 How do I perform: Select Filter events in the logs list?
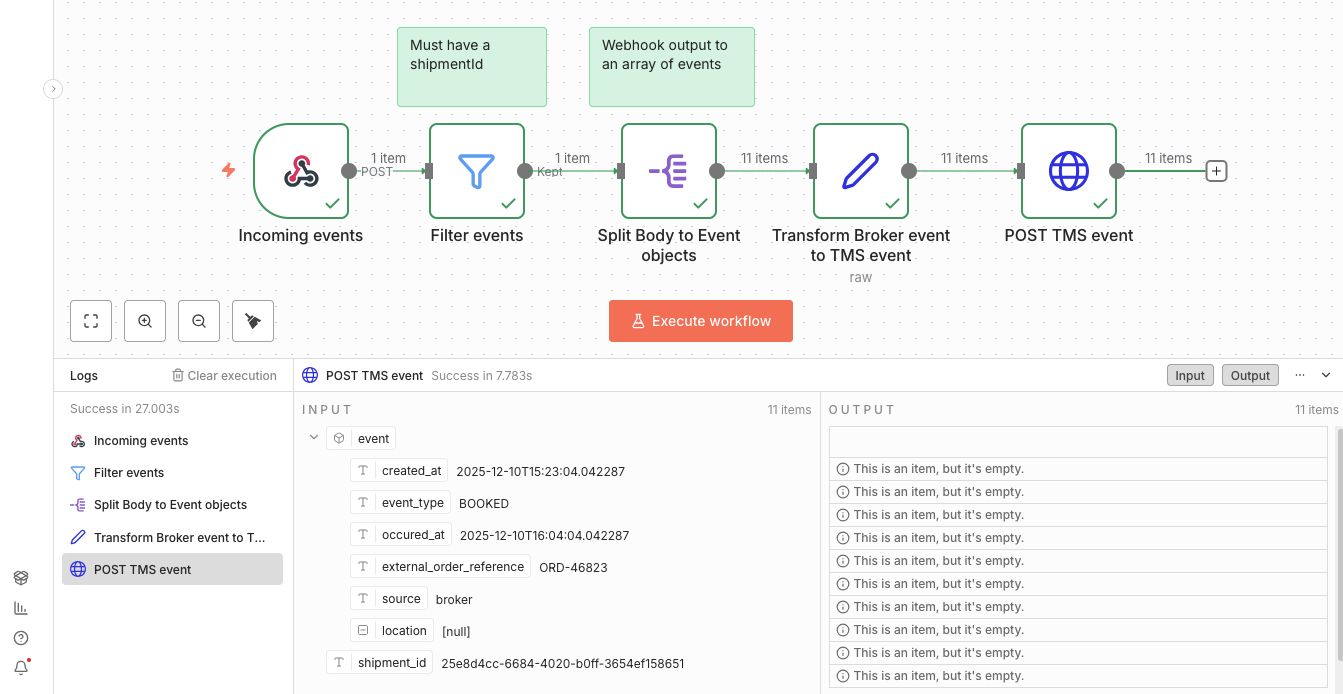pyautogui.click(x=128, y=473)
